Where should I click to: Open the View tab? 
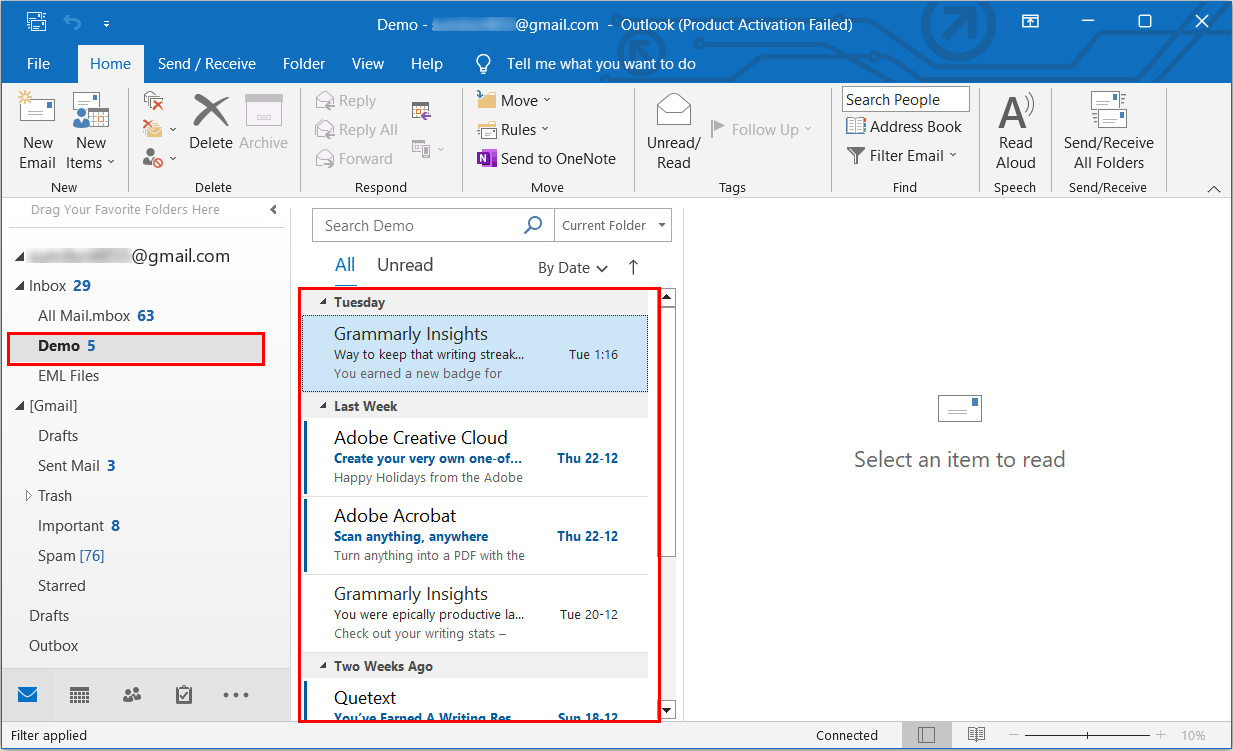(x=368, y=63)
